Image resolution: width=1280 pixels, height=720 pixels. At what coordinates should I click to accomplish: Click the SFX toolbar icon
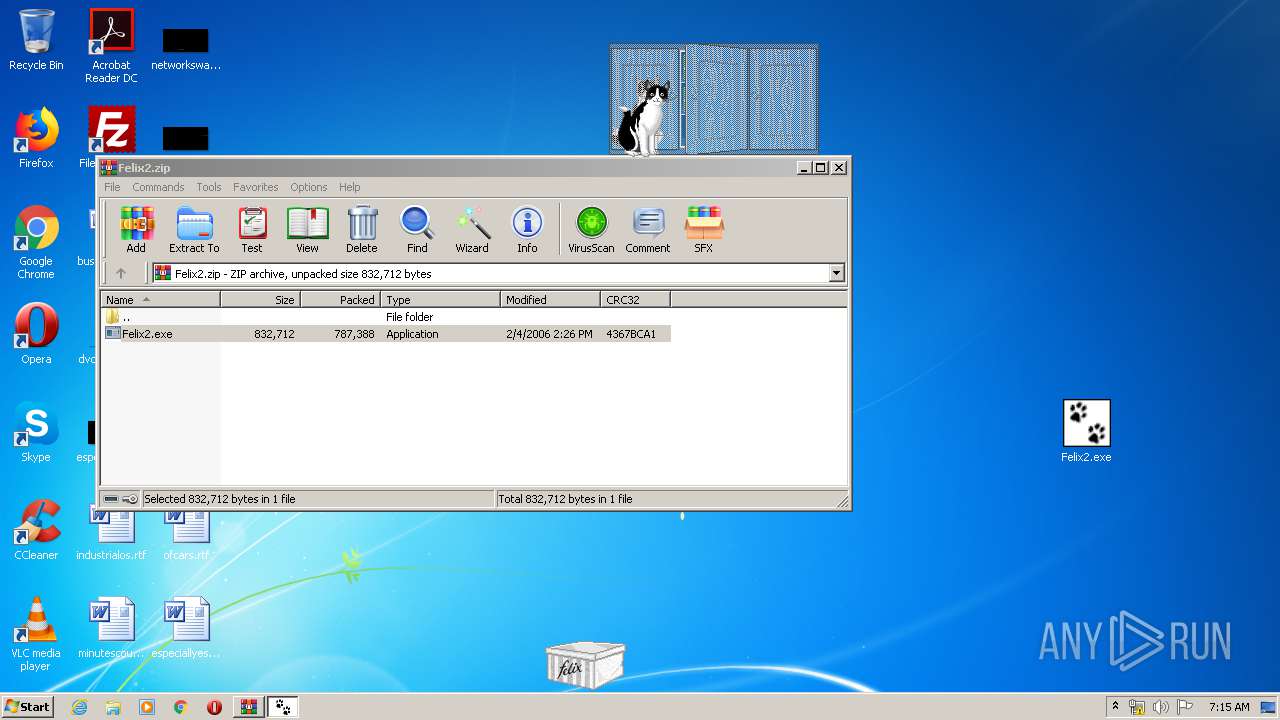[x=704, y=229]
